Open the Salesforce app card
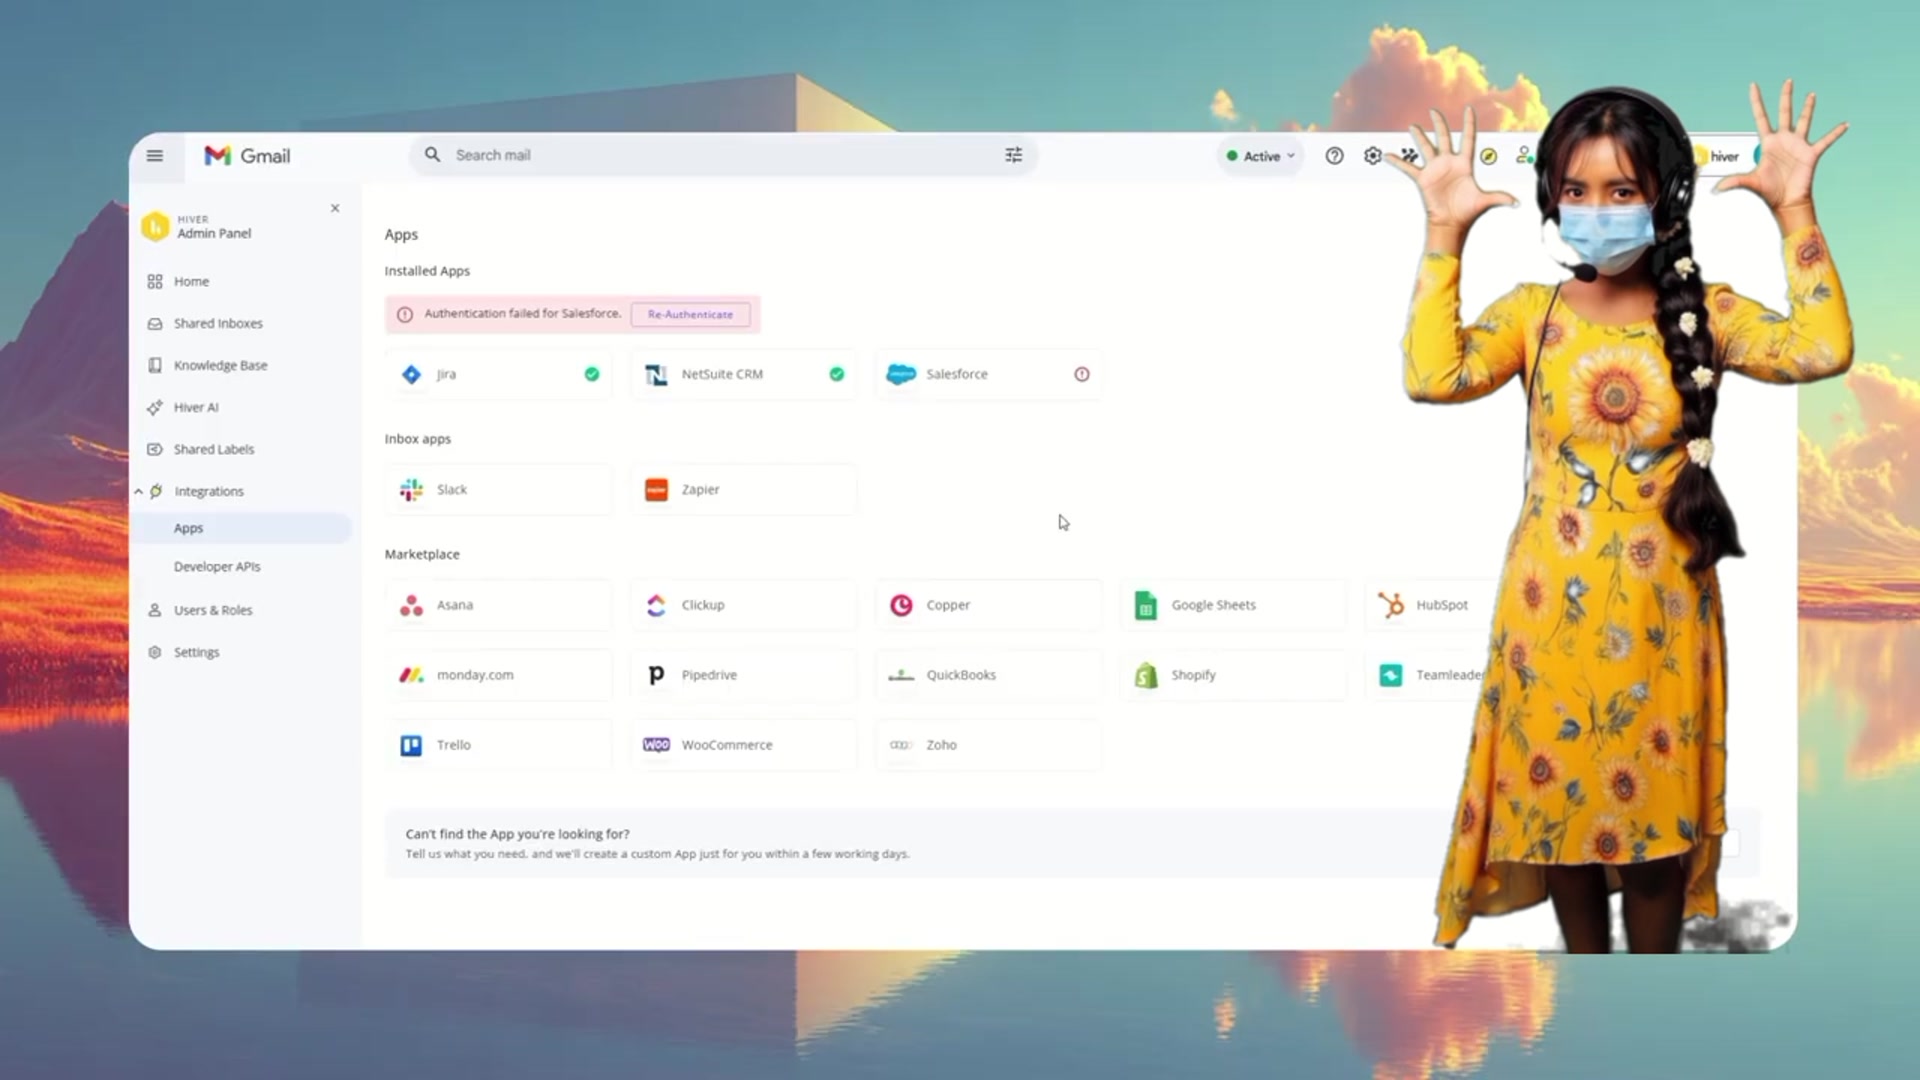Screen dimensions: 1920x1080 pyautogui.click(x=988, y=374)
